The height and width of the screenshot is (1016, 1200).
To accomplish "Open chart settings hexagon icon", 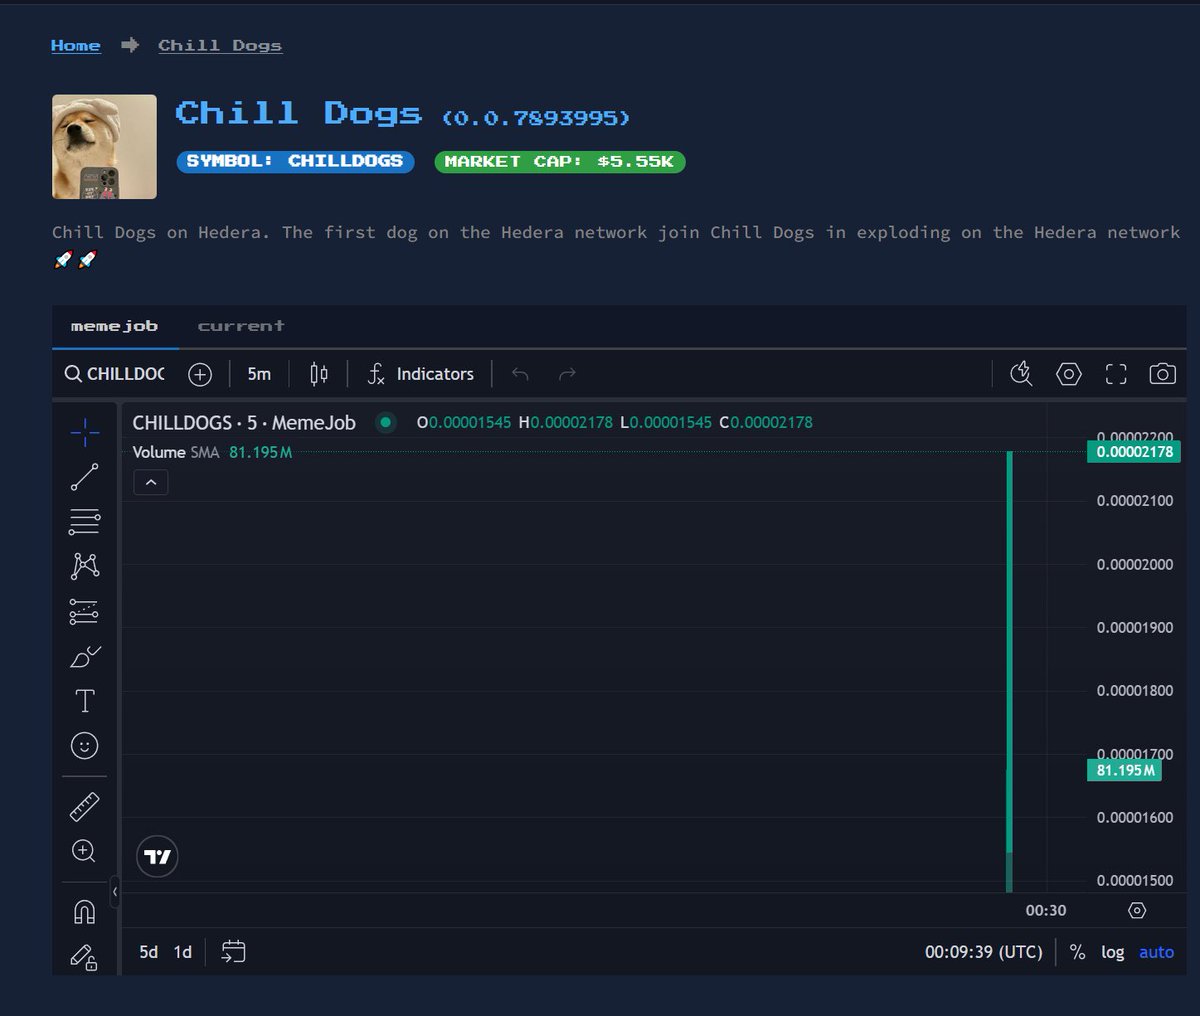I will 1069,374.
